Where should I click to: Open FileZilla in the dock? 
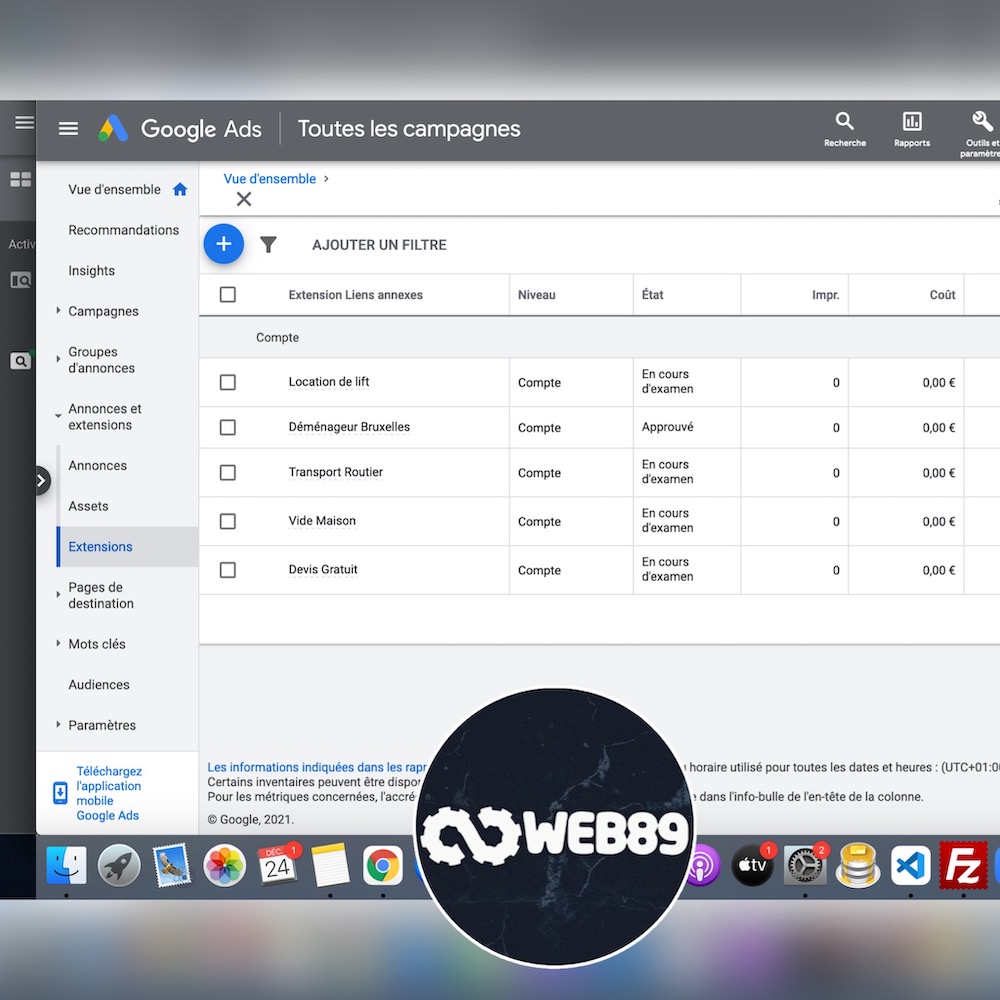point(963,865)
